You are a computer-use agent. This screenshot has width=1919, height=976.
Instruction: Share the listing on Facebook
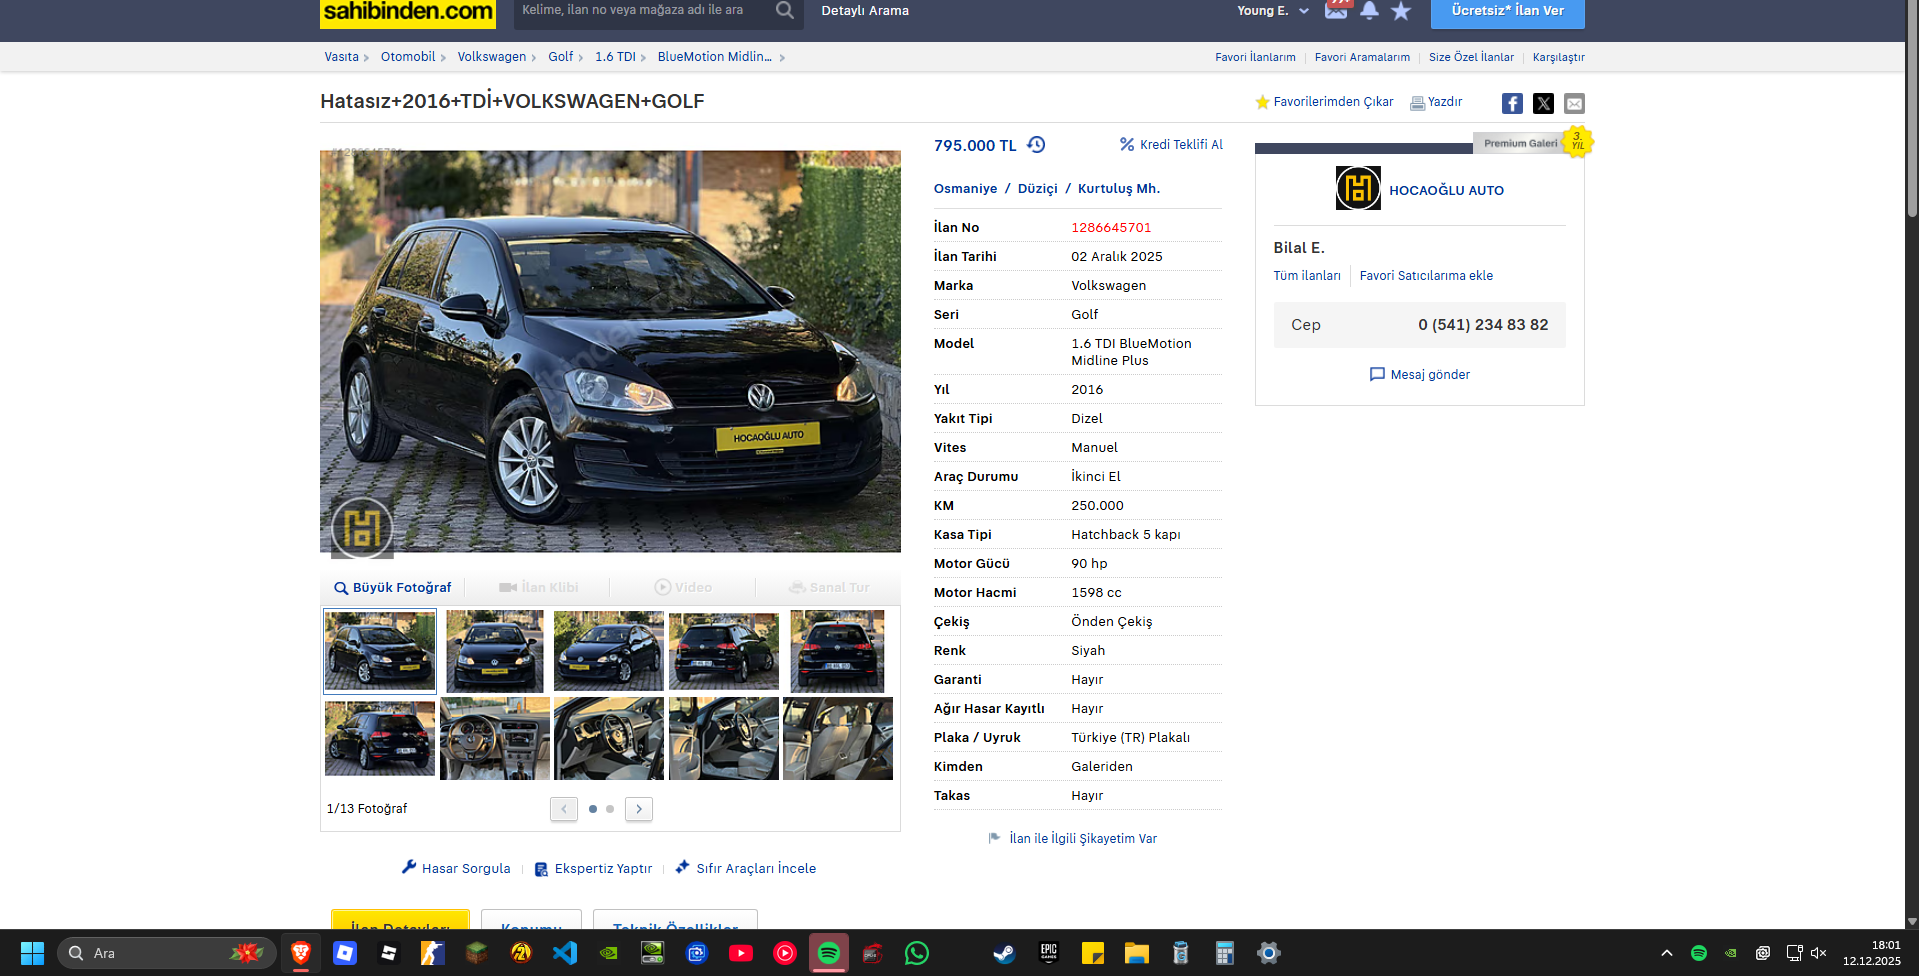[x=1512, y=103]
